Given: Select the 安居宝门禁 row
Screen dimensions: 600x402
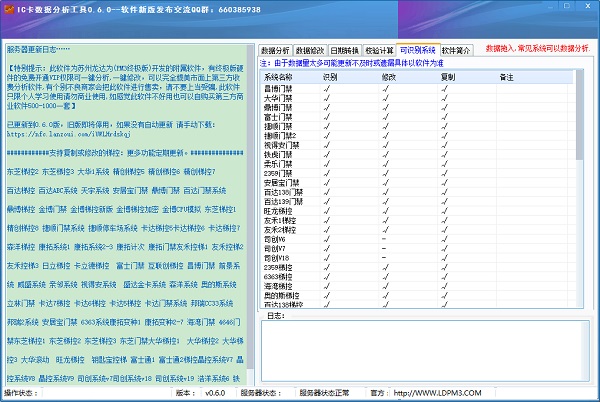Looking at the screenshot, I should click(417, 183).
